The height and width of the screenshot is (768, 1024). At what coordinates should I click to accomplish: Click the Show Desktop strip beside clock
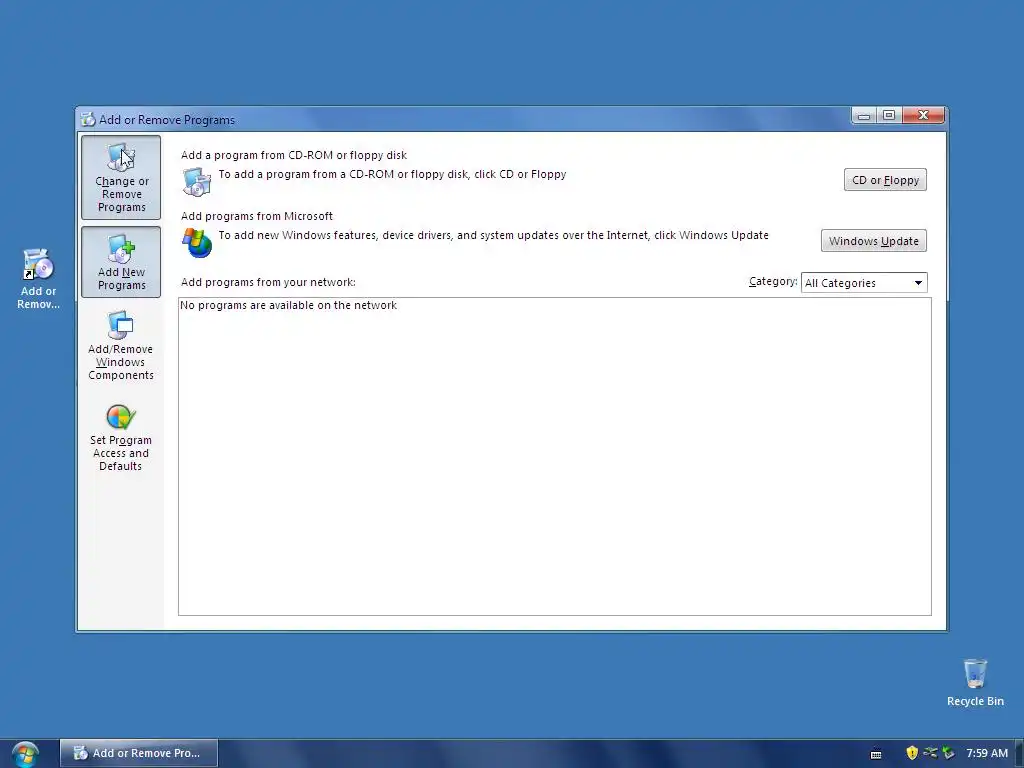(1019, 753)
